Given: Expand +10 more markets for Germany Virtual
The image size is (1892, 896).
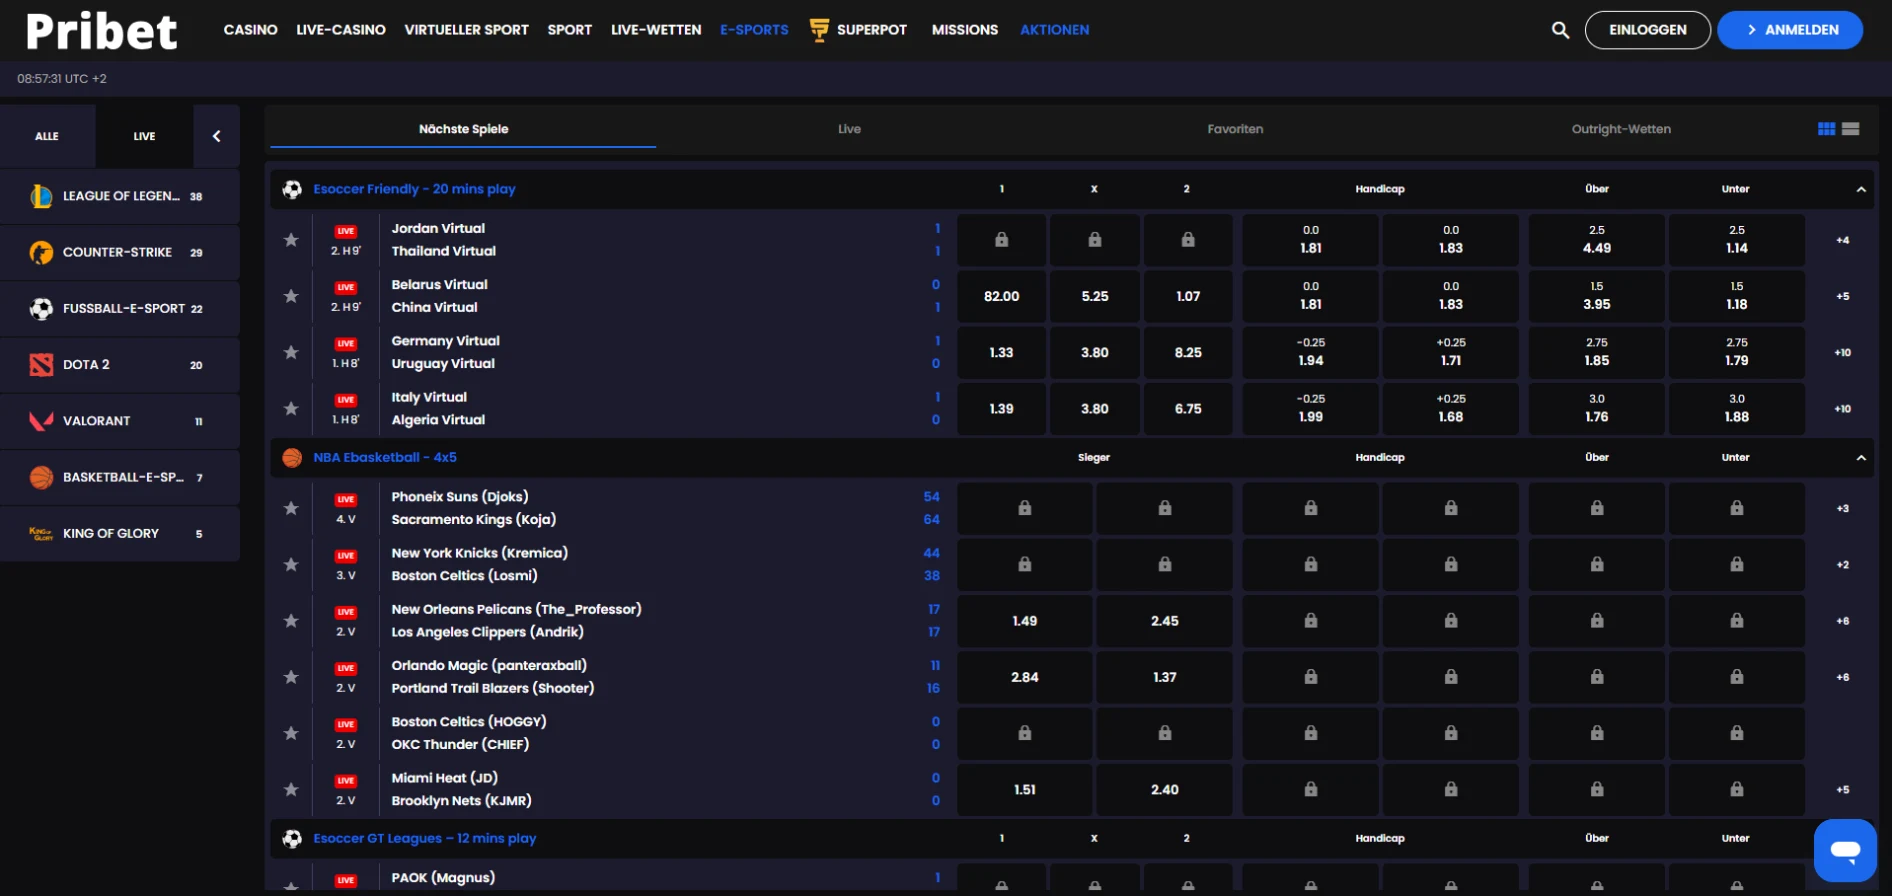Looking at the screenshot, I should [1842, 352].
